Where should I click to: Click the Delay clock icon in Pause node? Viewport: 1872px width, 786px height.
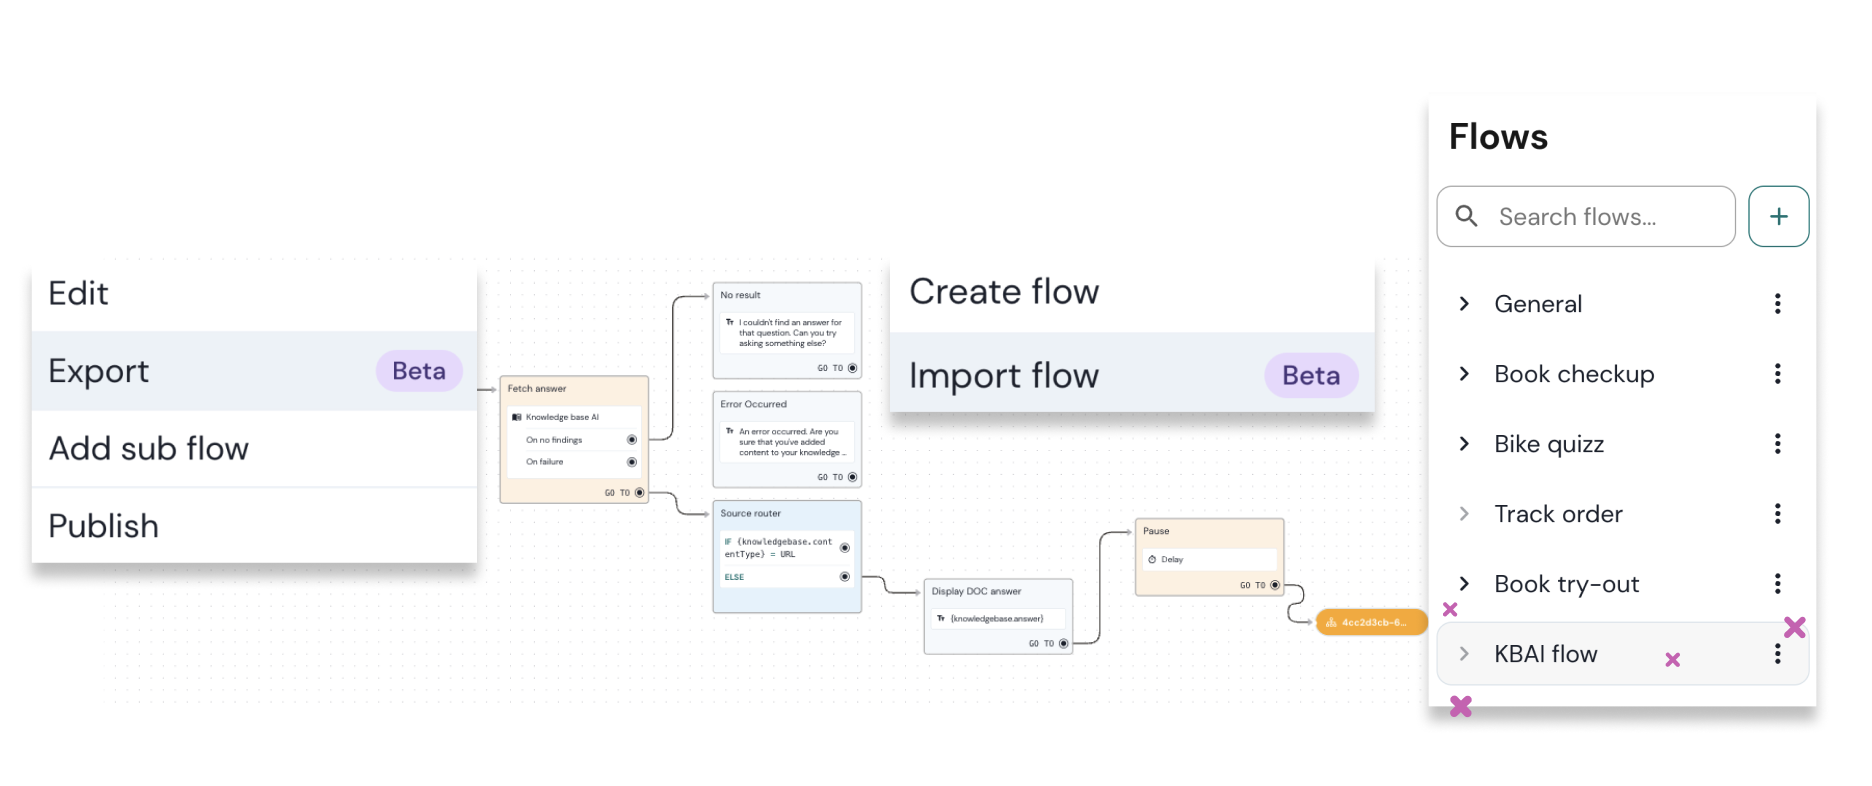[x=1152, y=560]
